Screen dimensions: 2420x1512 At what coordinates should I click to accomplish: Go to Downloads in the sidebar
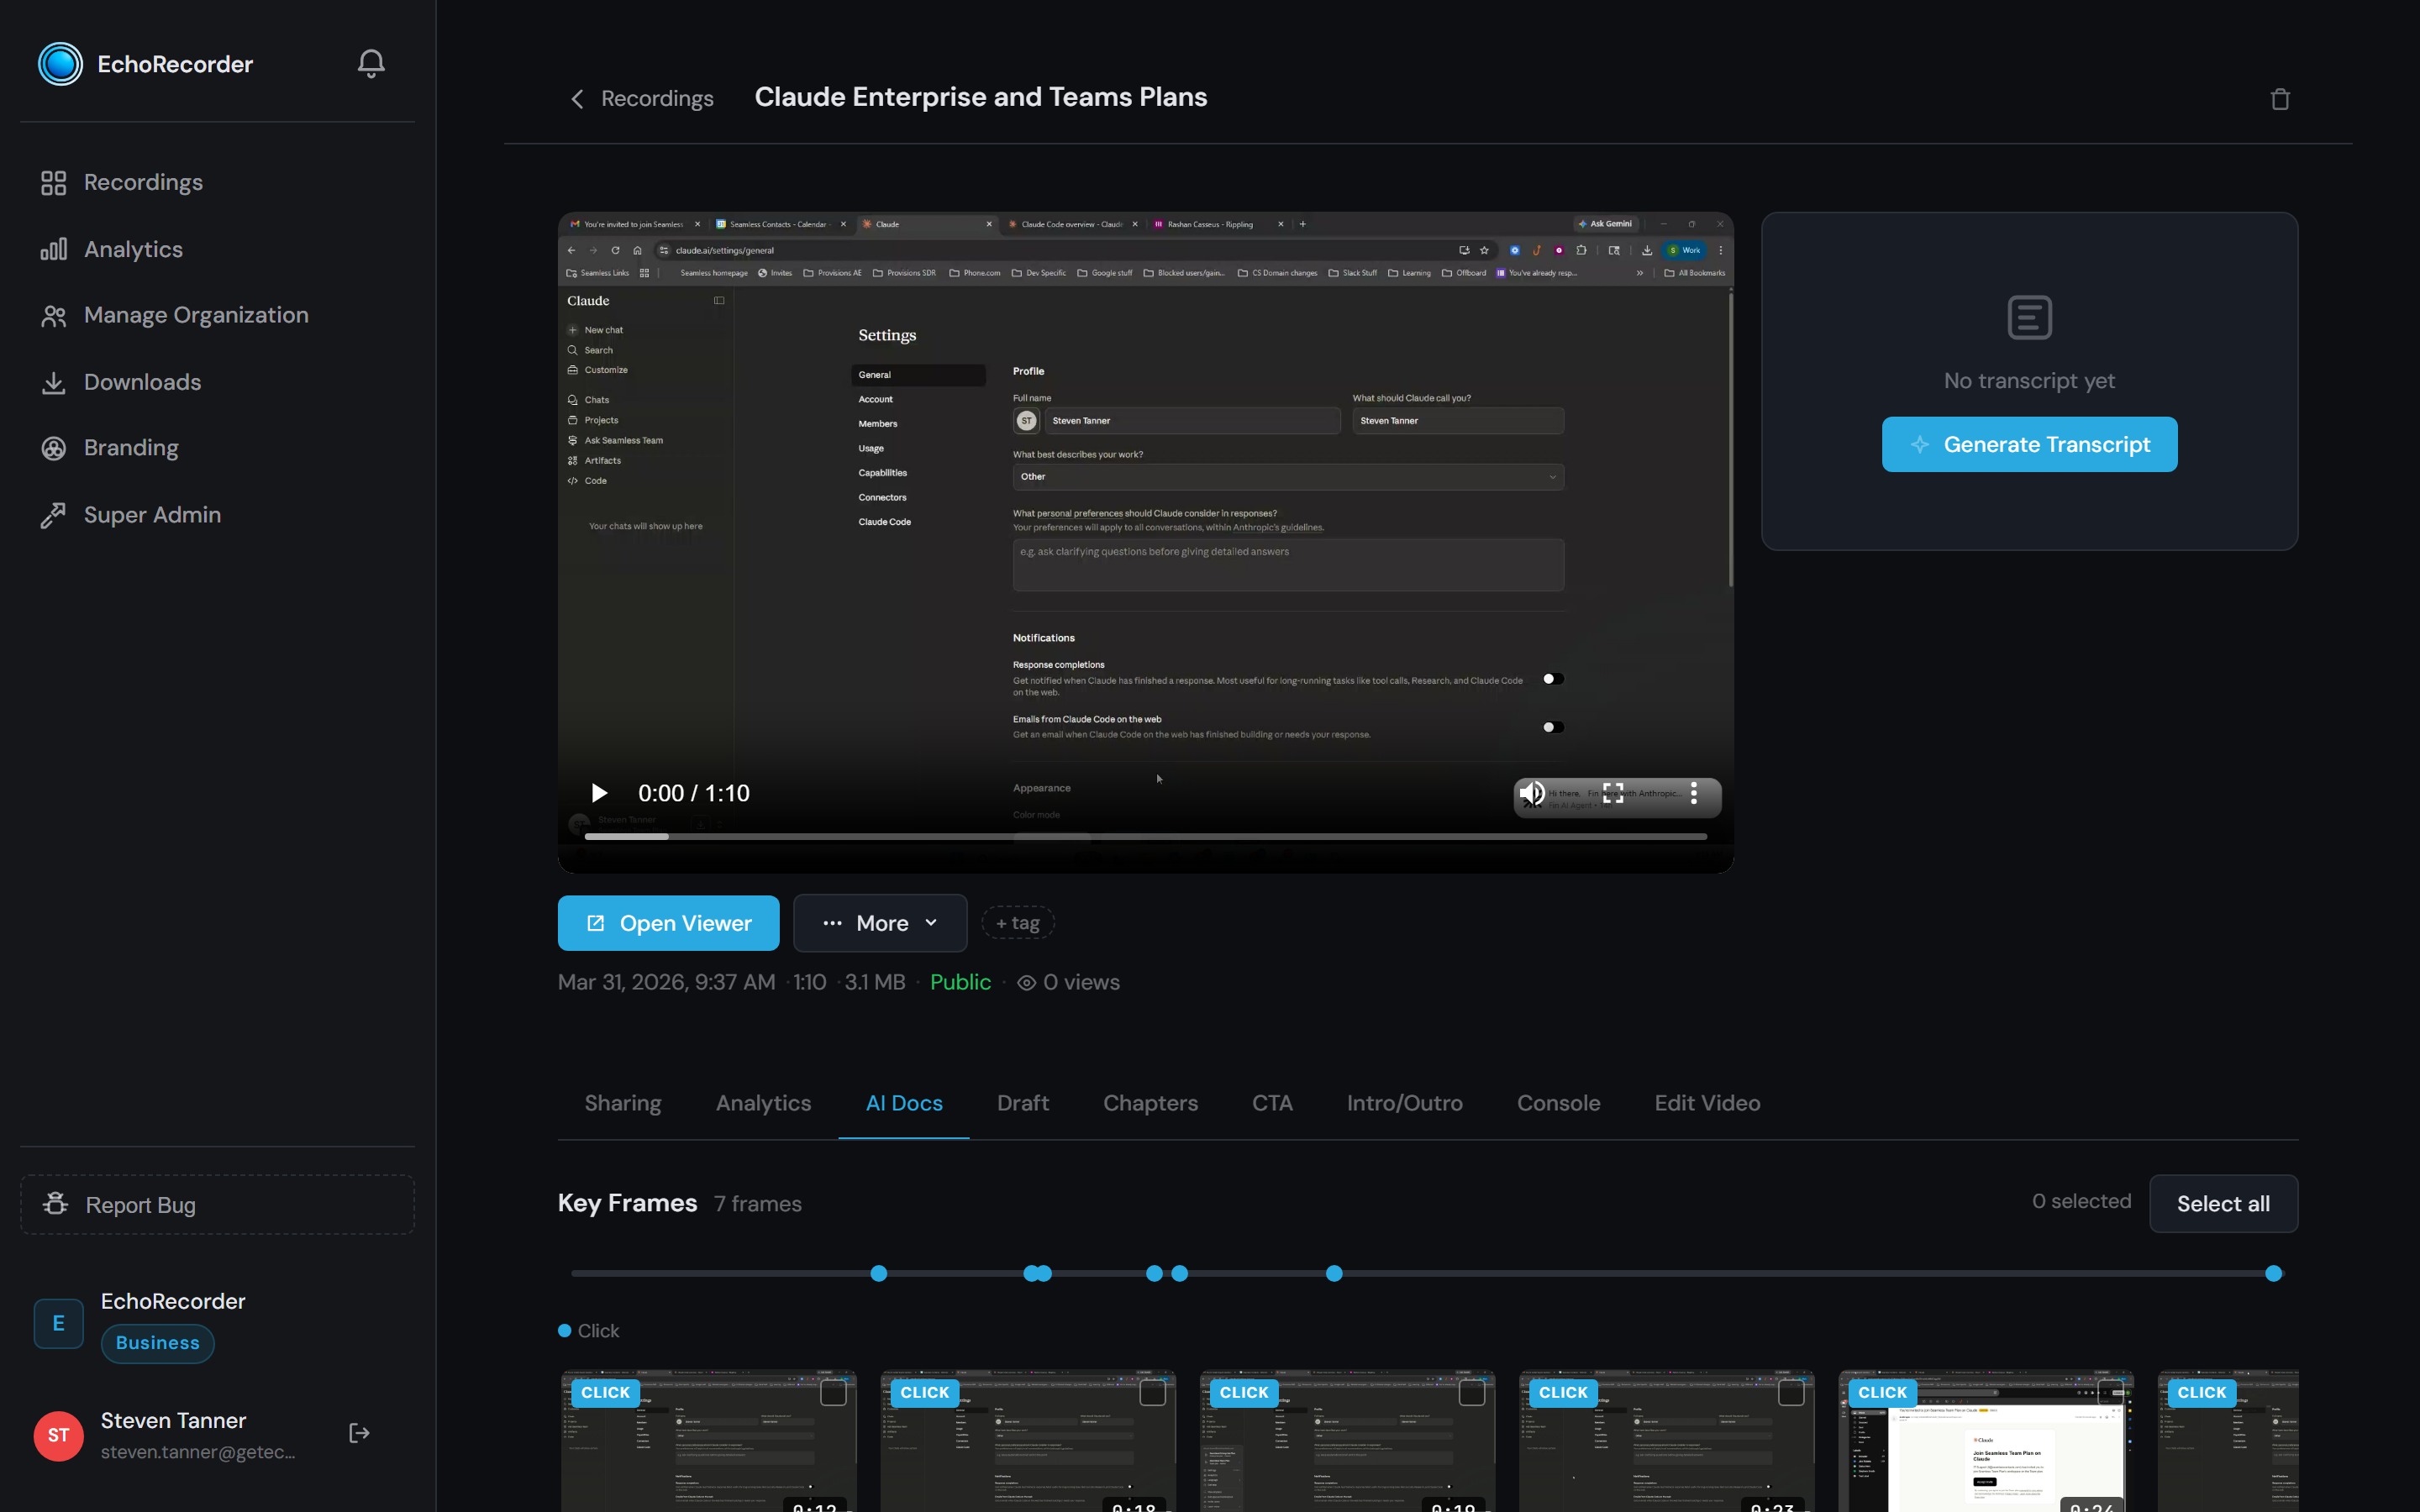(x=142, y=382)
